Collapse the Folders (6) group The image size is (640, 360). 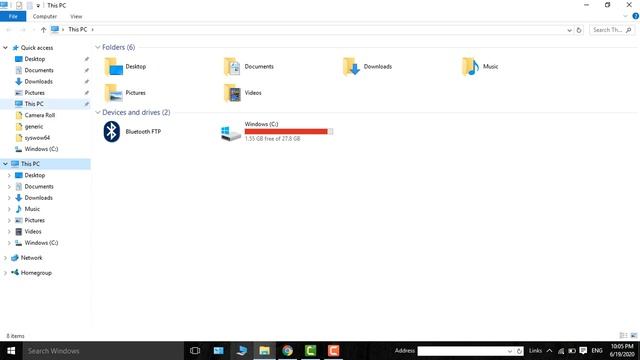[98, 47]
